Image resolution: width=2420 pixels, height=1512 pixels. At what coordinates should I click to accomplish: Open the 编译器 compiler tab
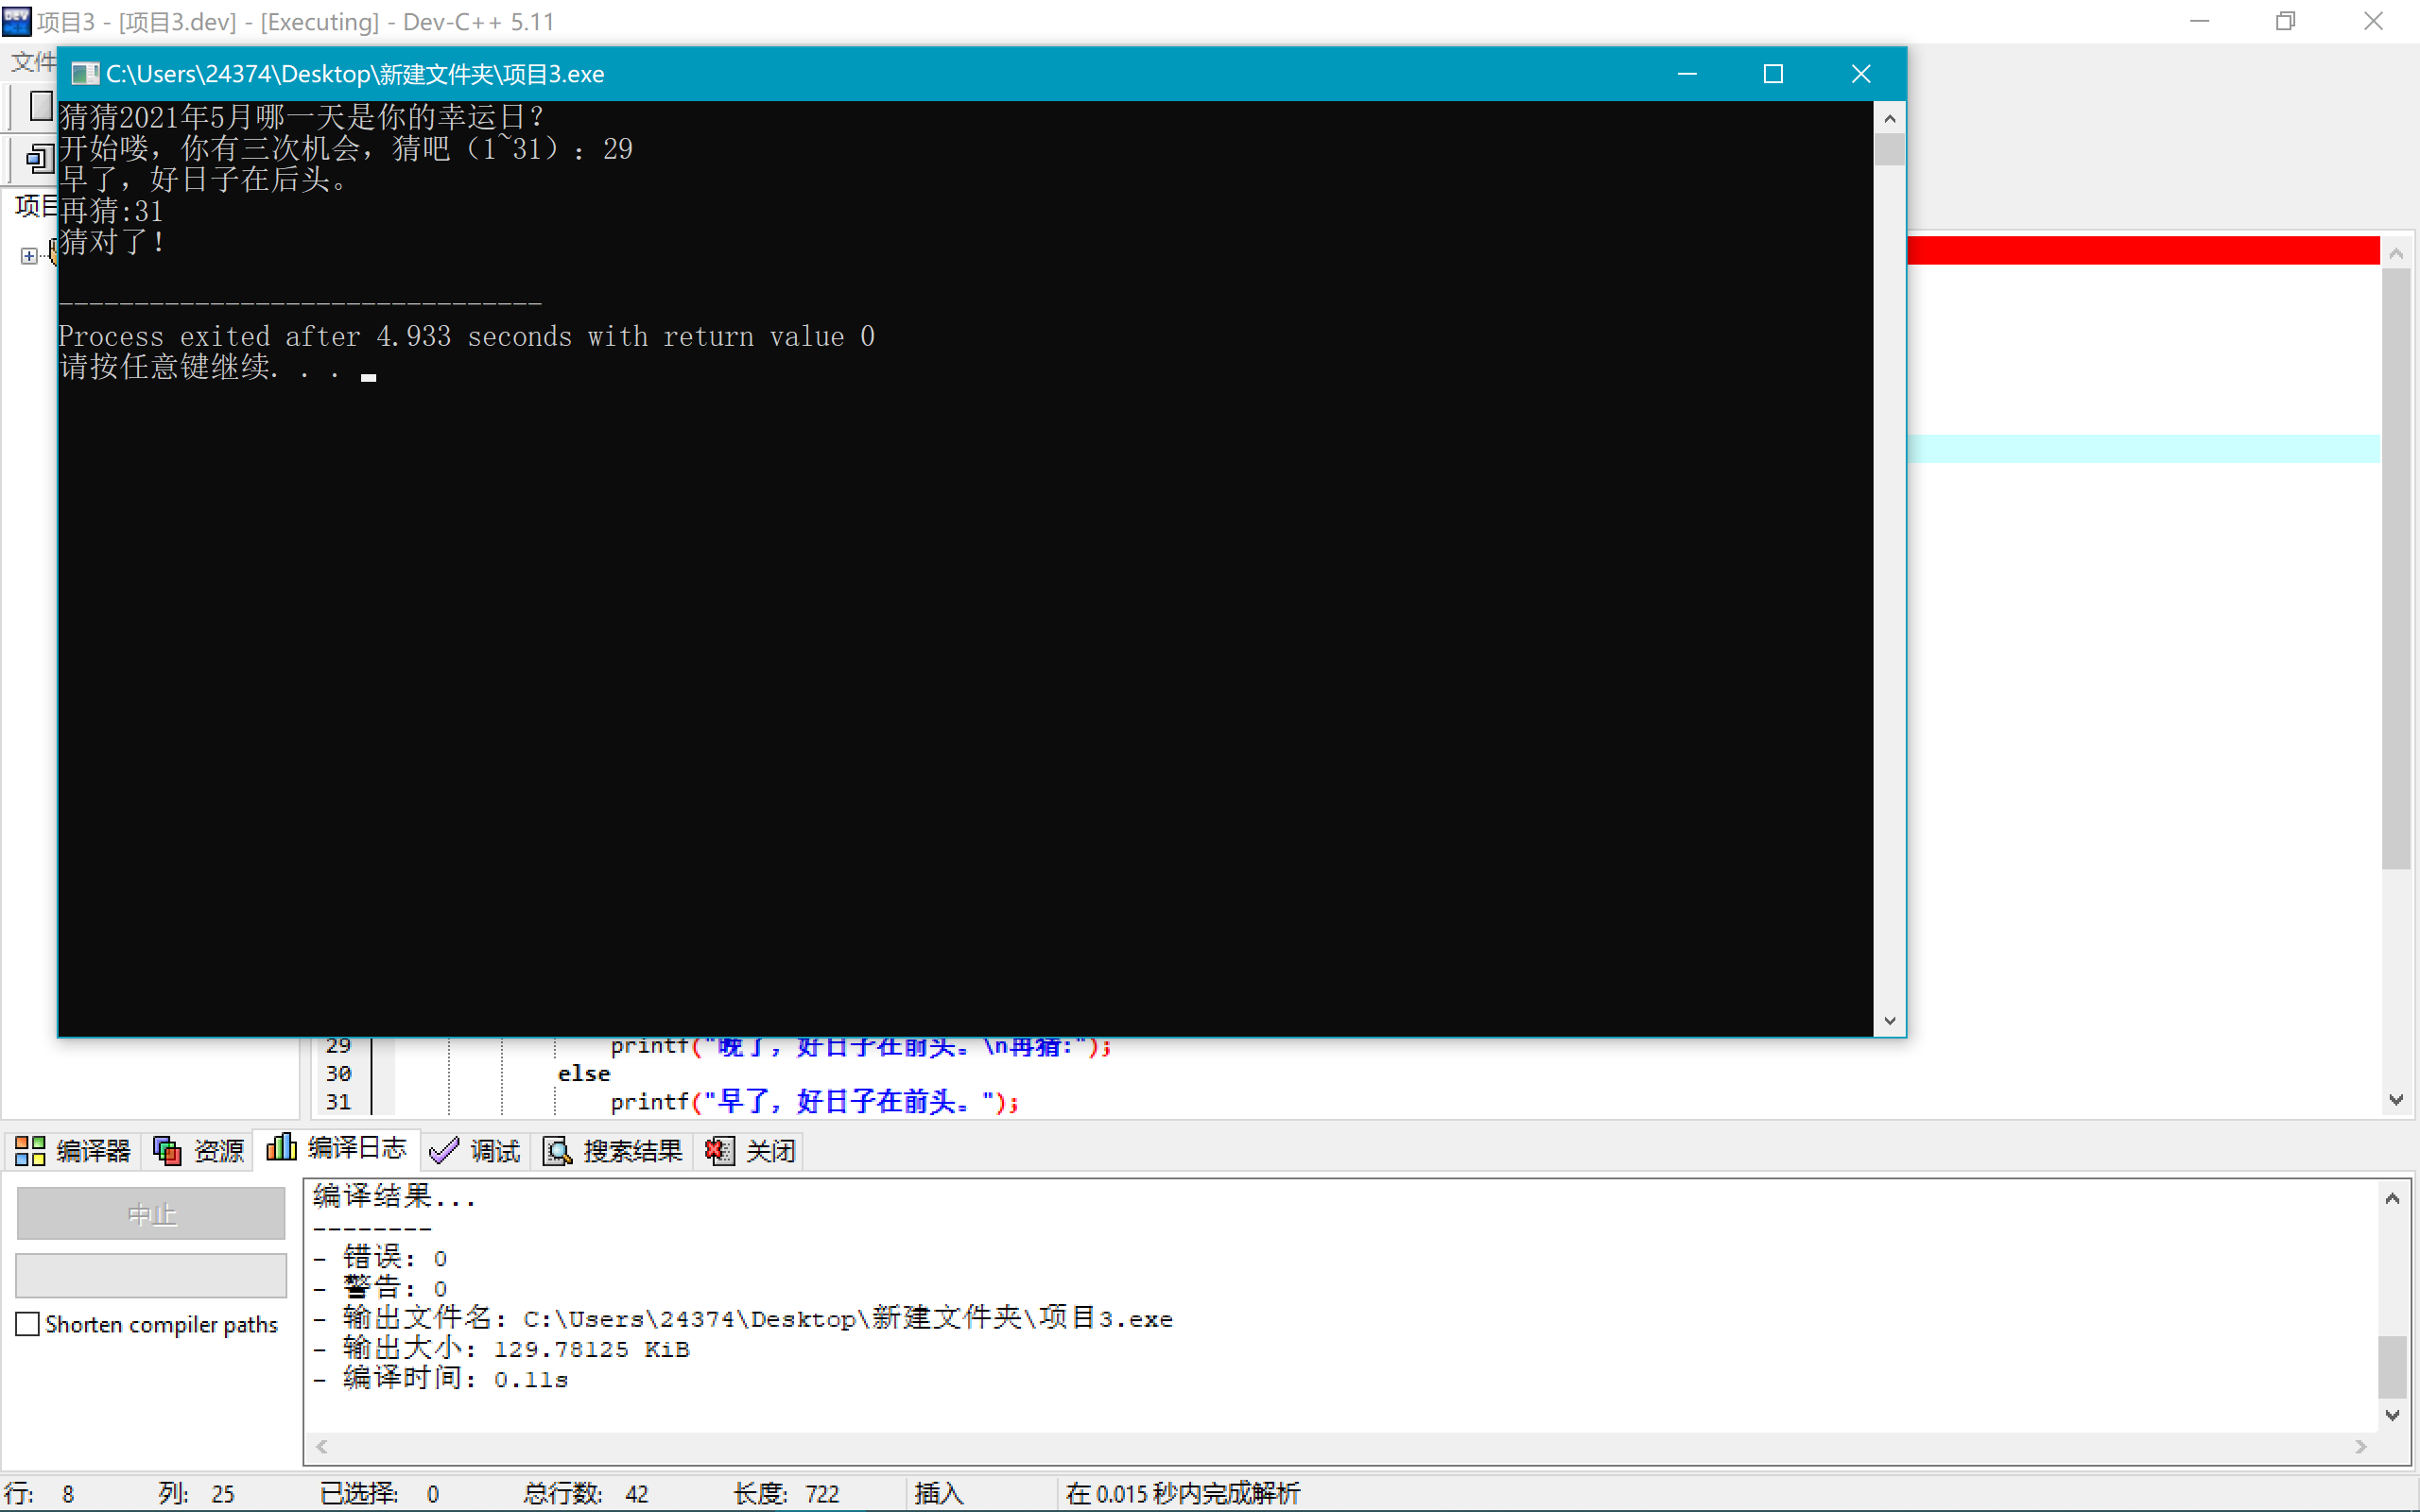point(73,1151)
